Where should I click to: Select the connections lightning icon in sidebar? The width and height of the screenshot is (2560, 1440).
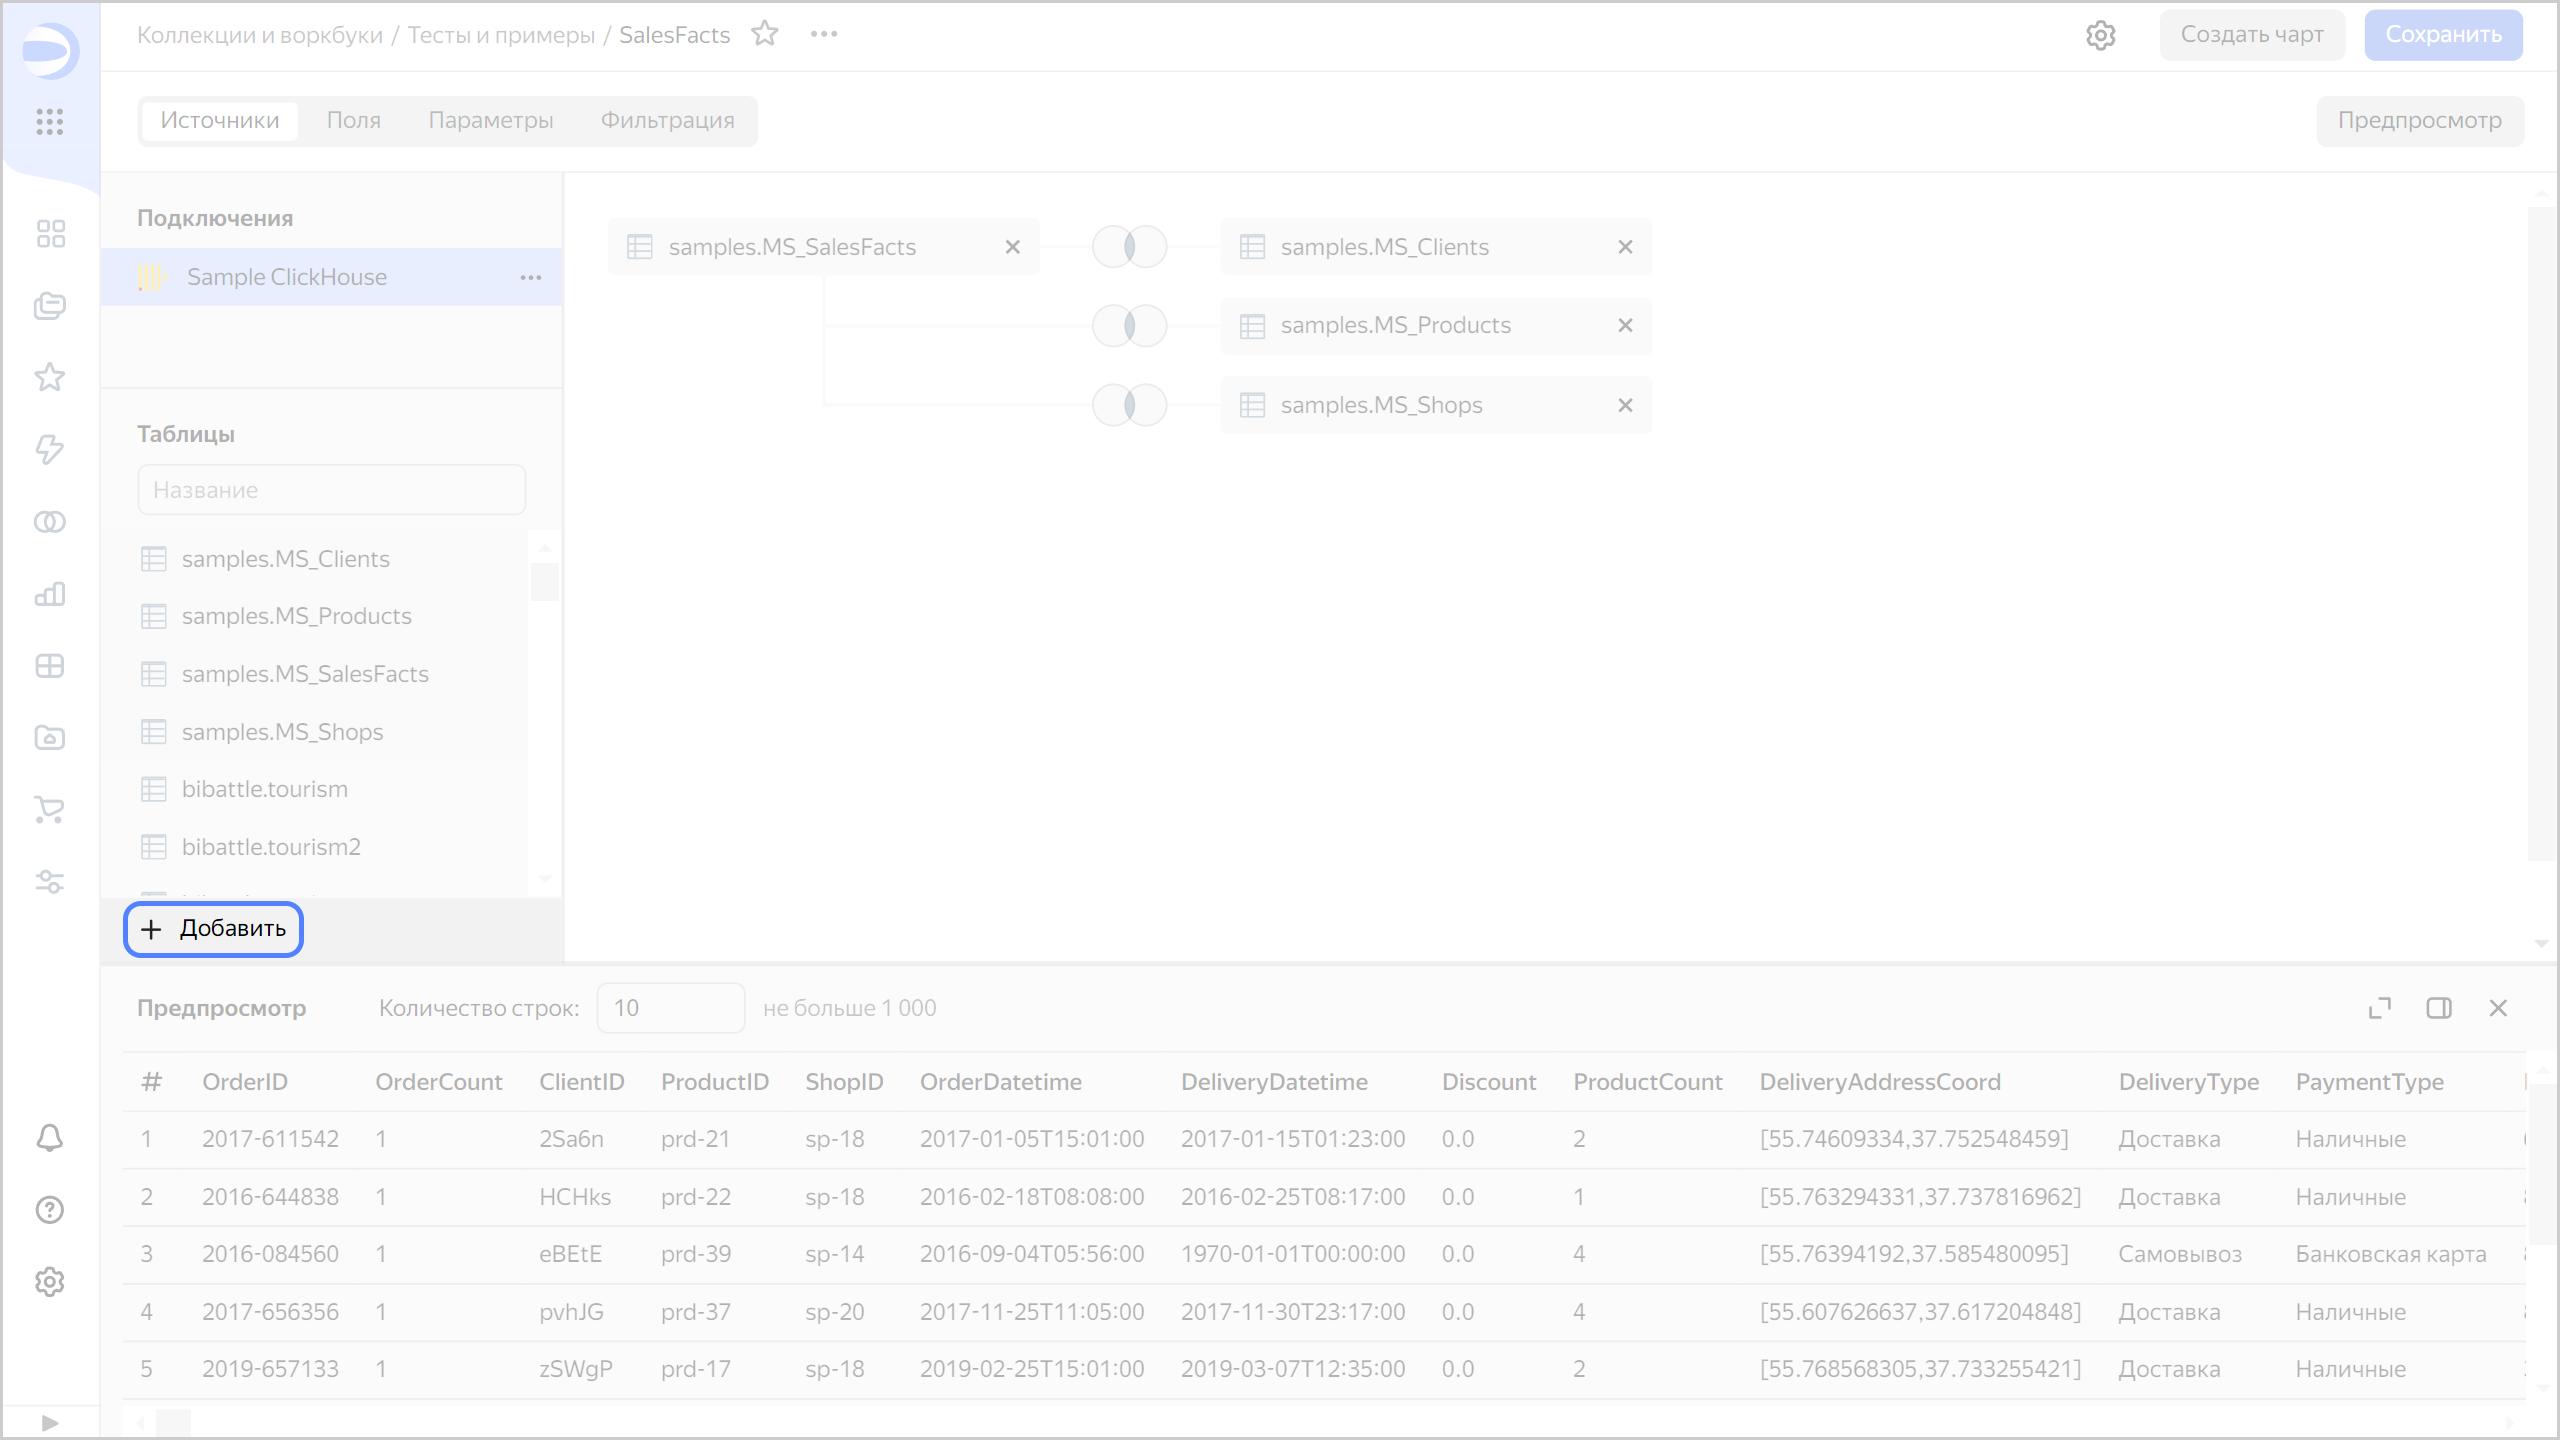point(49,450)
